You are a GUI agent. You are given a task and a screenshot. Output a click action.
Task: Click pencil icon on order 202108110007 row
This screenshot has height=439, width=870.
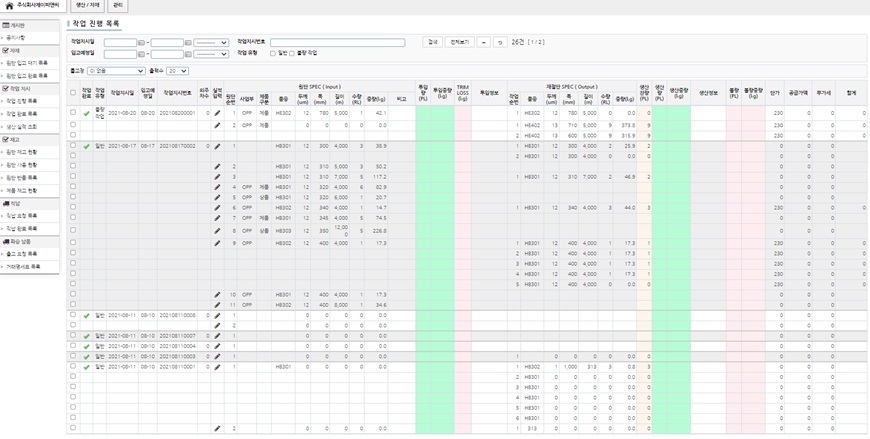click(218, 336)
